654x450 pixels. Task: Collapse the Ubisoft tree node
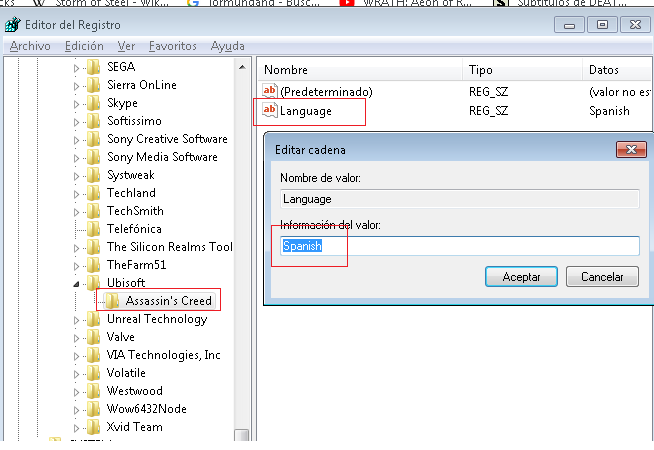pos(76,284)
